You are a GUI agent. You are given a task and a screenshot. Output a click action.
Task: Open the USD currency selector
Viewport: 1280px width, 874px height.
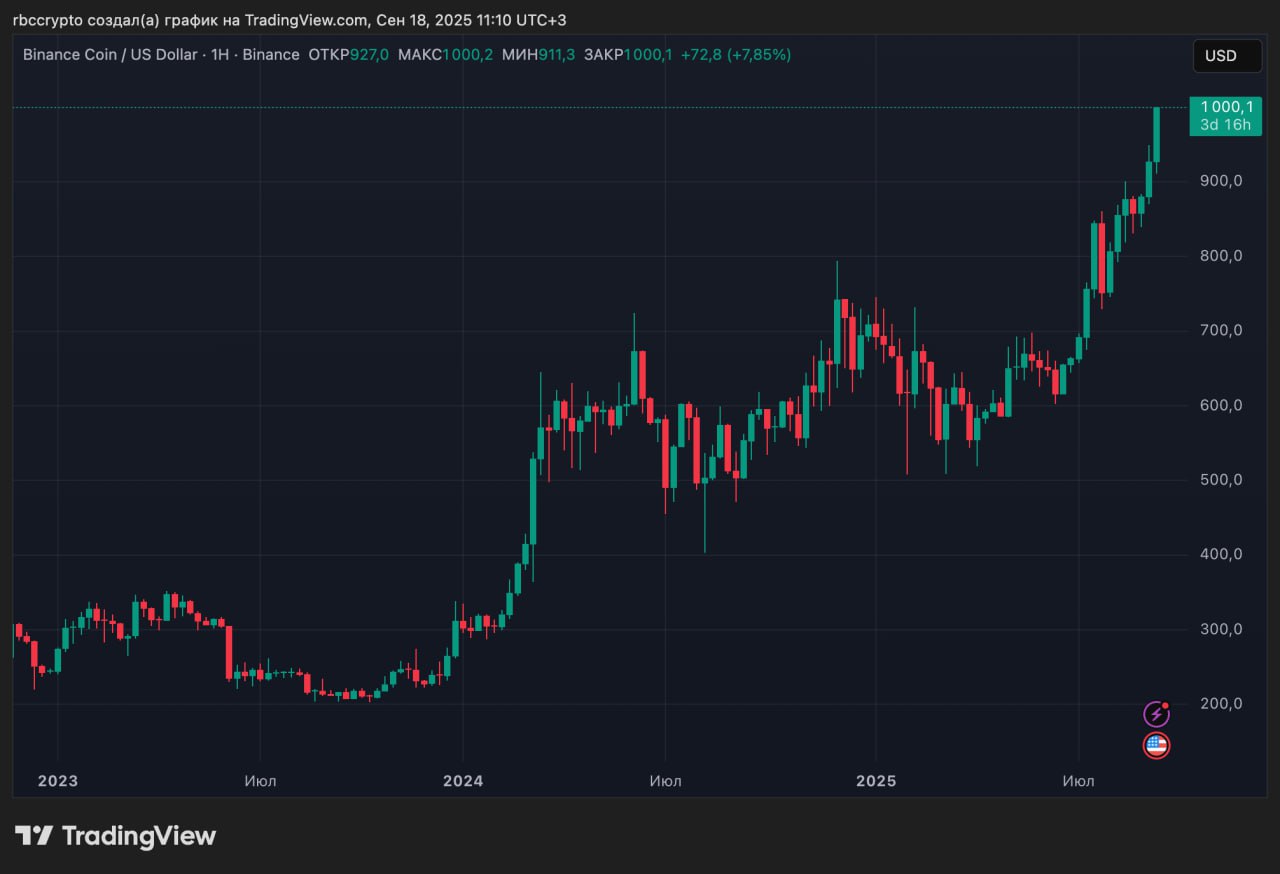point(1227,56)
